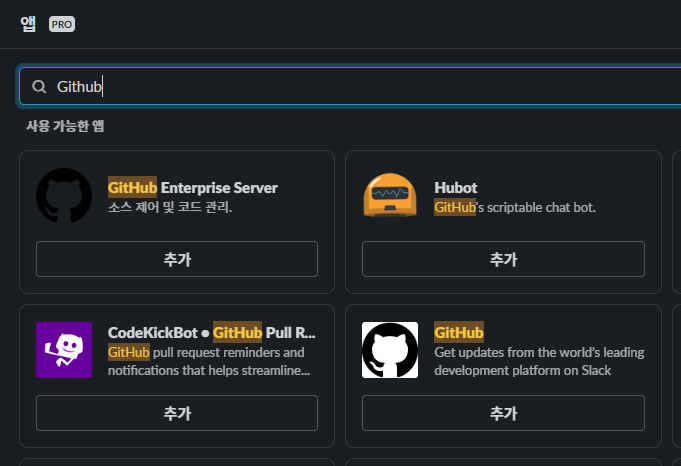Add Hubot using its 추가 button
The image size is (681, 466).
click(x=503, y=259)
